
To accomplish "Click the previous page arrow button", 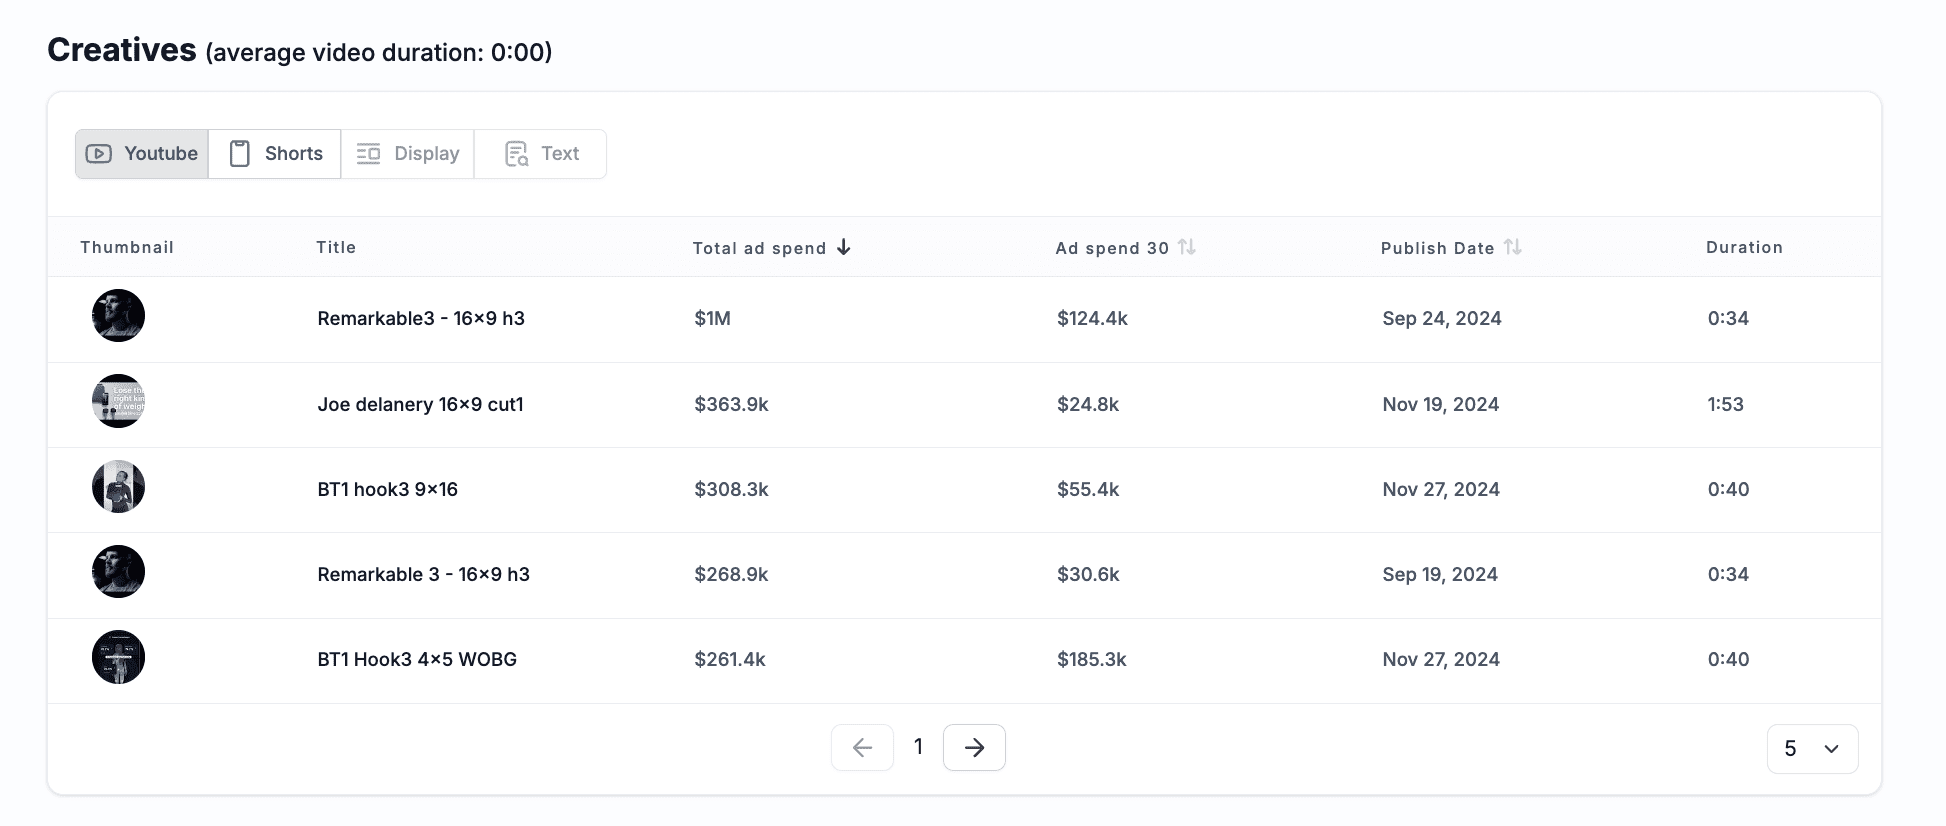I will coord(862,748).
